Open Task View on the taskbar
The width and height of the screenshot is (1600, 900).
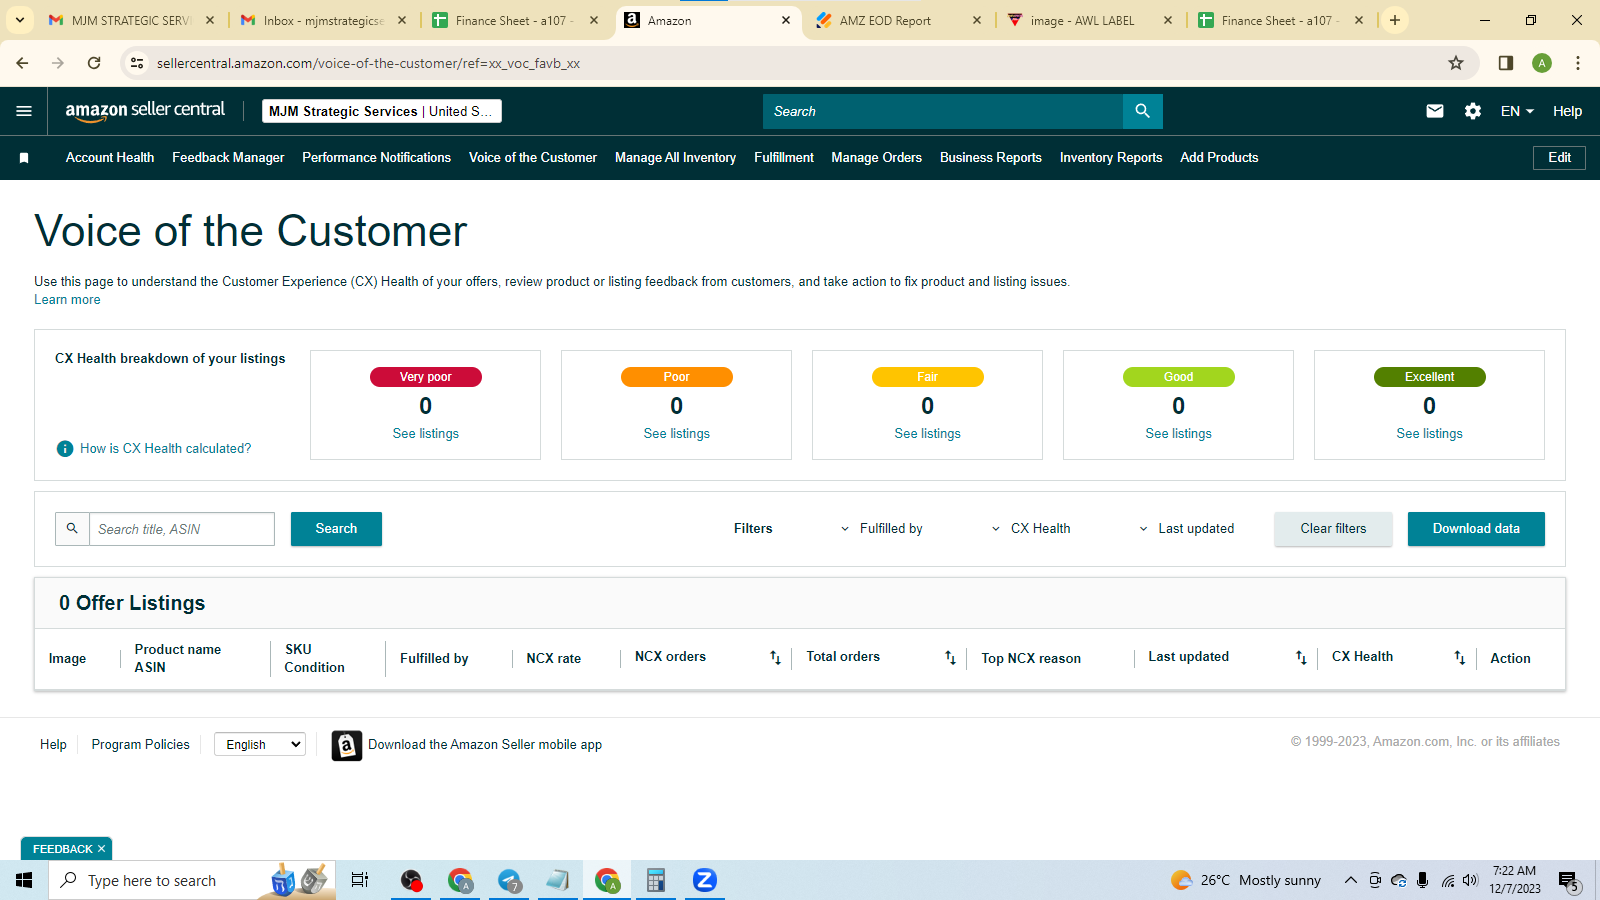pos(360,880)
